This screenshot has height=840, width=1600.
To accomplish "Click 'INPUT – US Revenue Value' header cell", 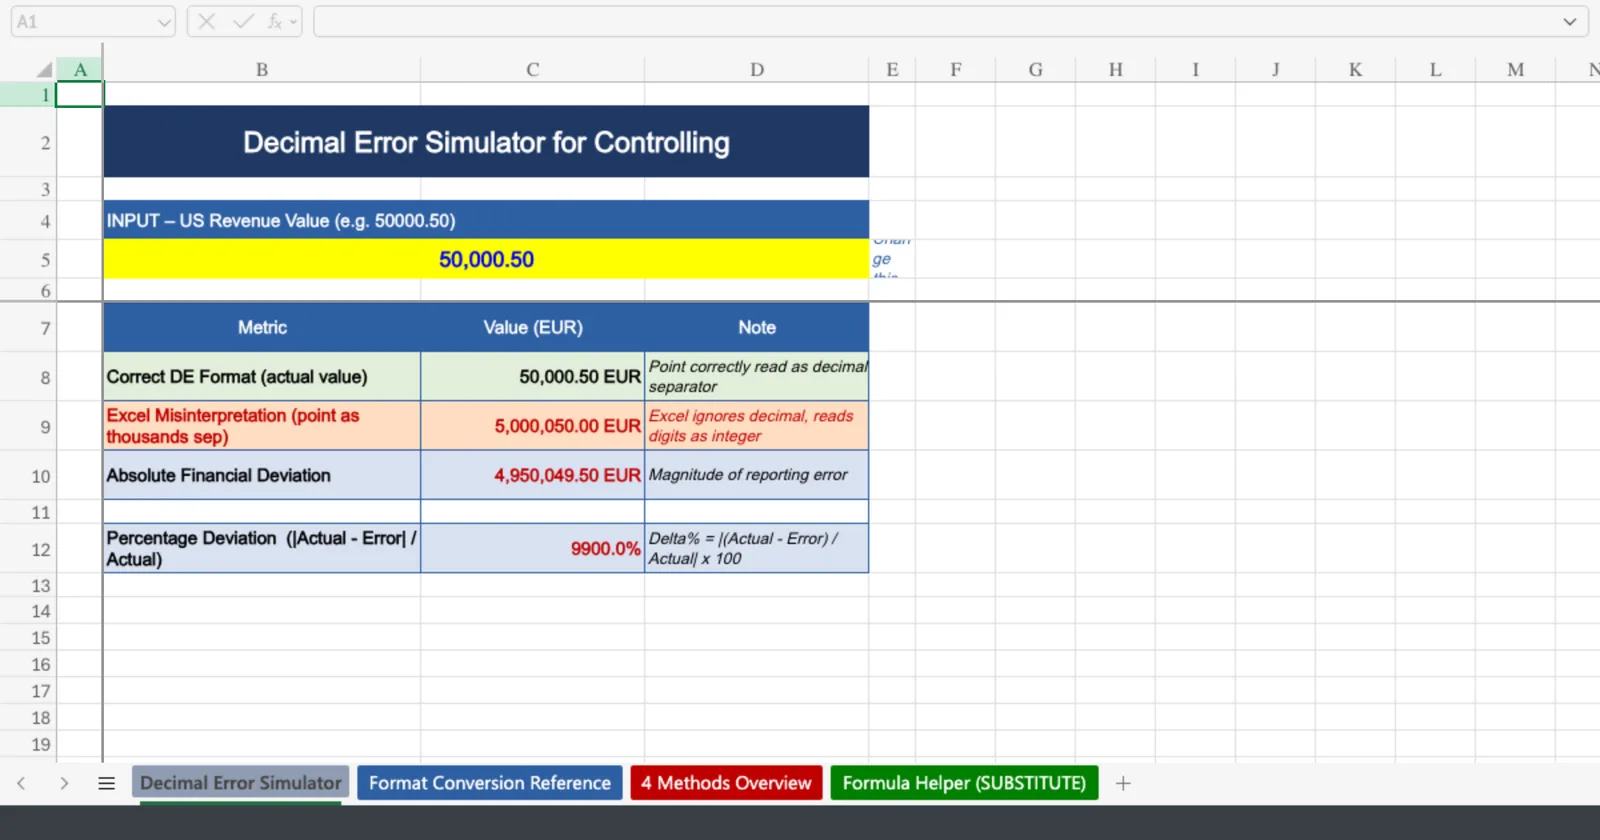I will (x=486, y=220).
